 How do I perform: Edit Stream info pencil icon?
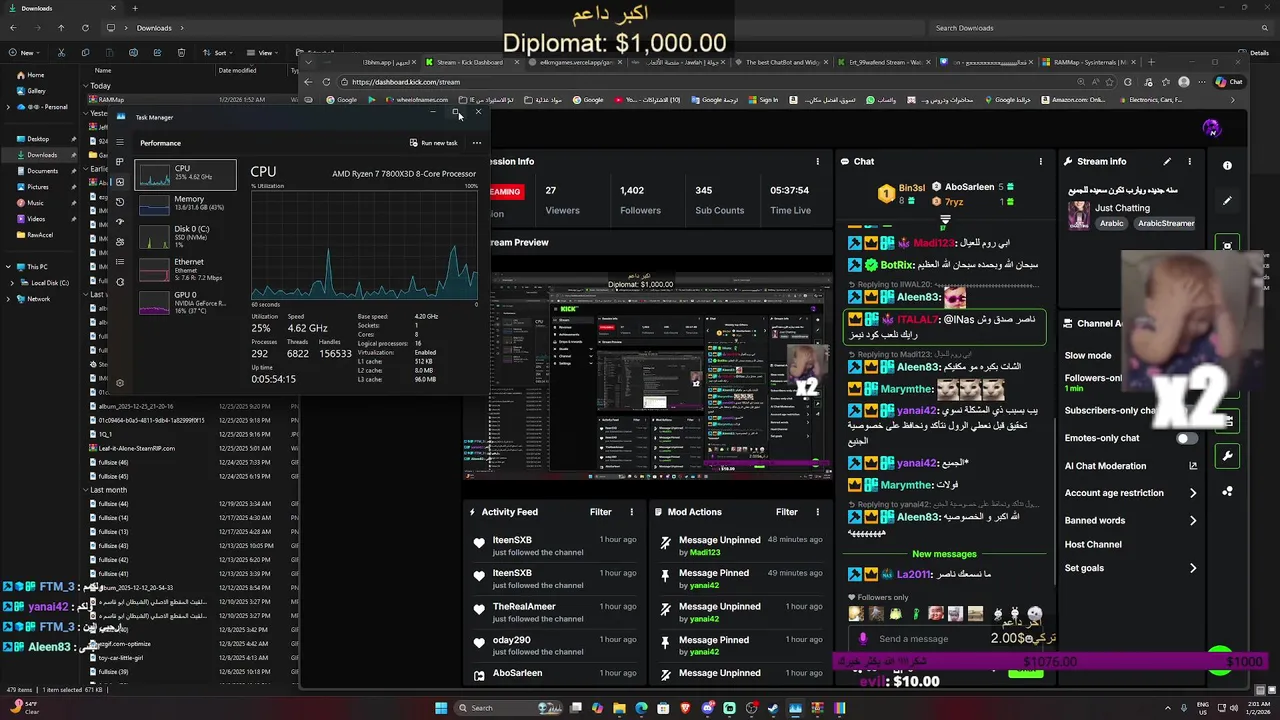tap(1167, 161)
